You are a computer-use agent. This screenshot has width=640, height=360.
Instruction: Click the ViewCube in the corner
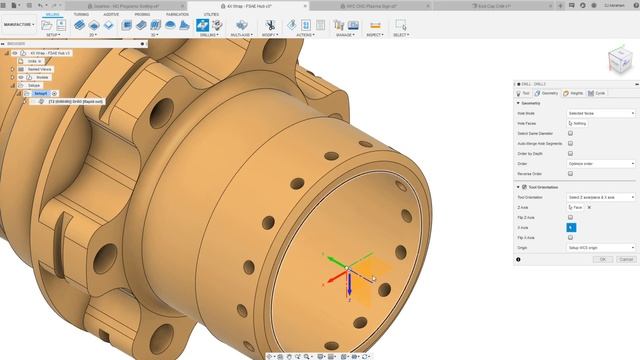pos(620,60)
